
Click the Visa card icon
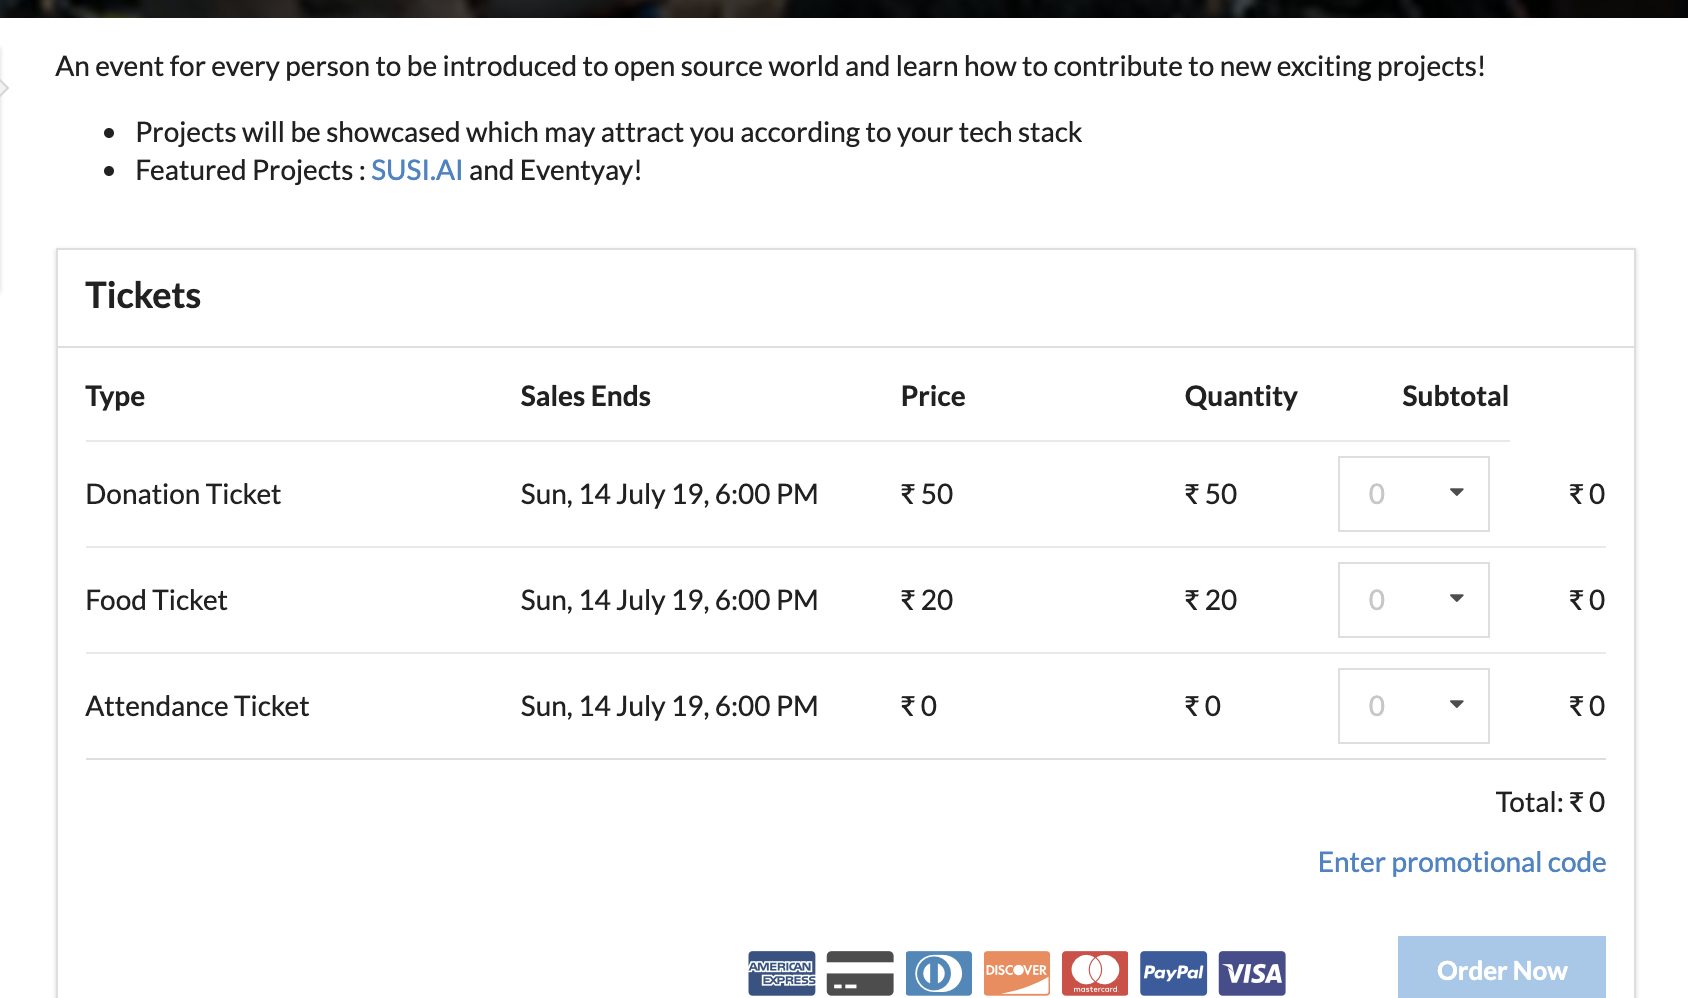click(x=1252, y=973)
